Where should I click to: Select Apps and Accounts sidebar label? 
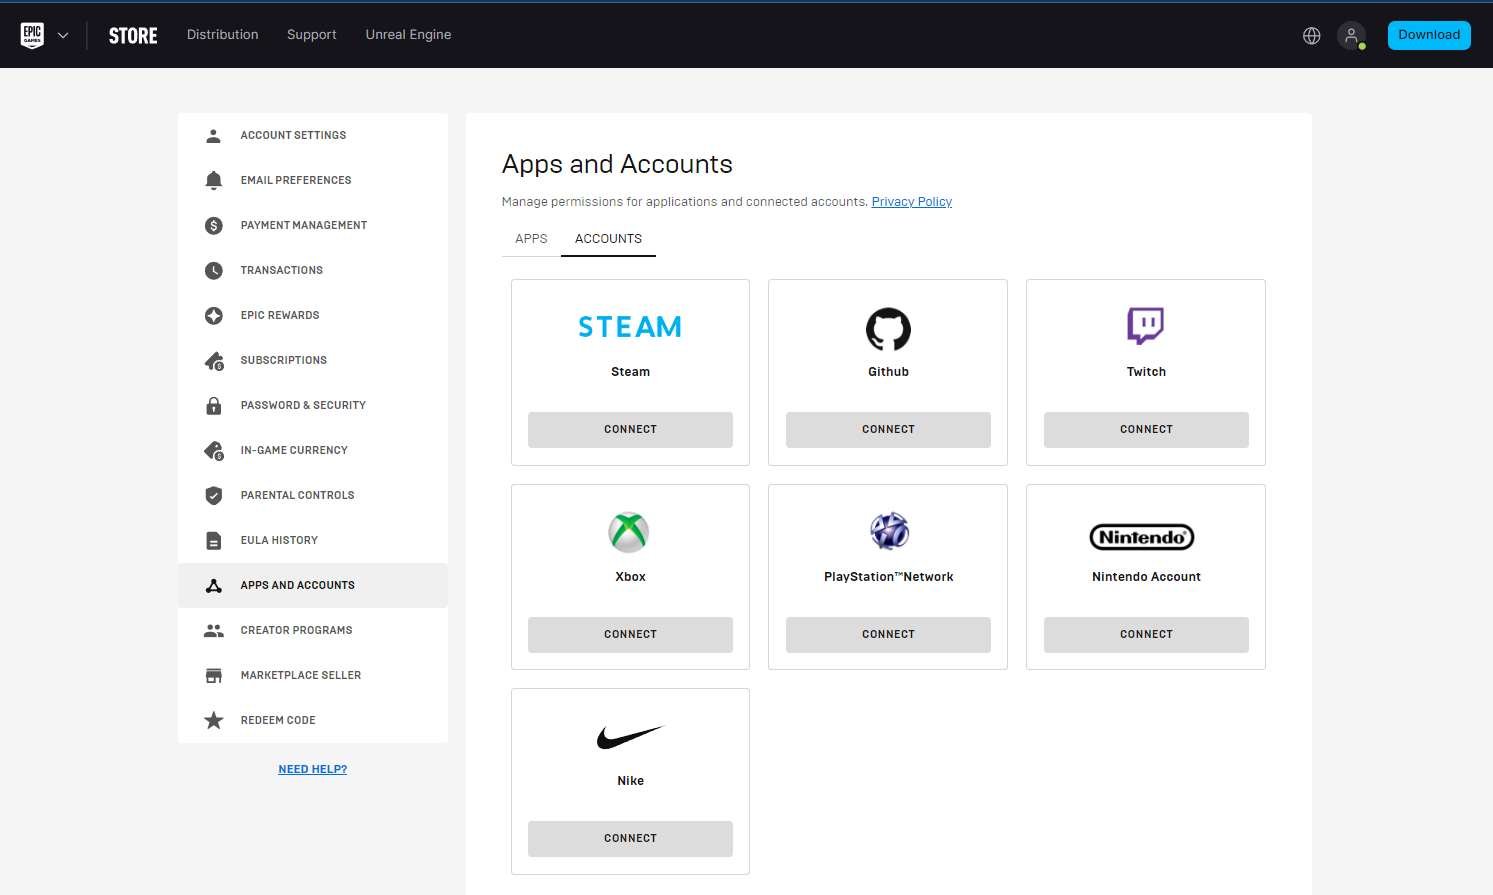click(x=298, y=585)
